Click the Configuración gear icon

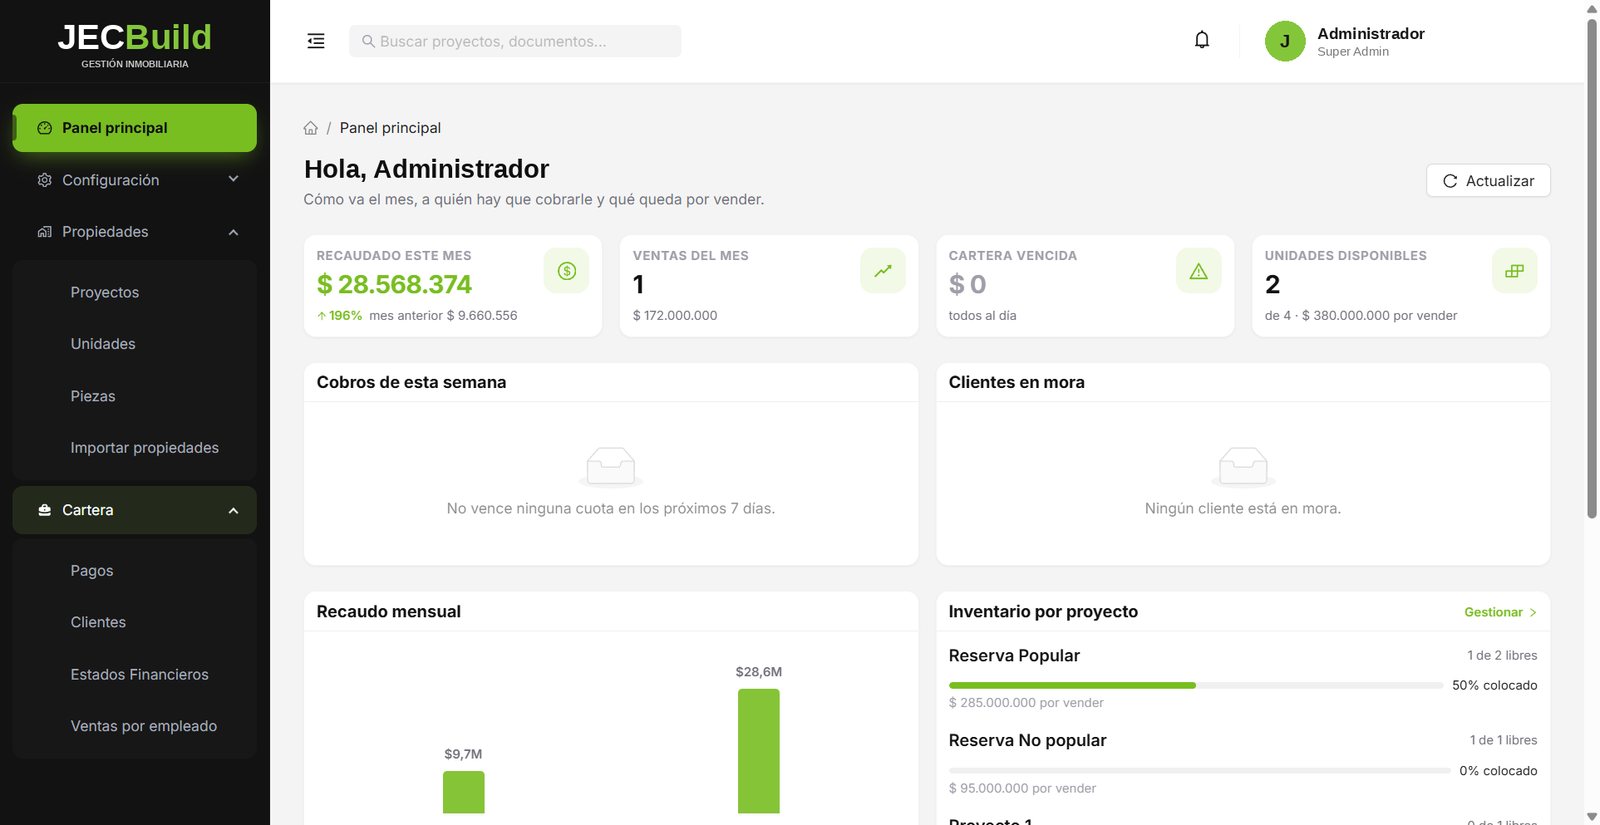45,180
